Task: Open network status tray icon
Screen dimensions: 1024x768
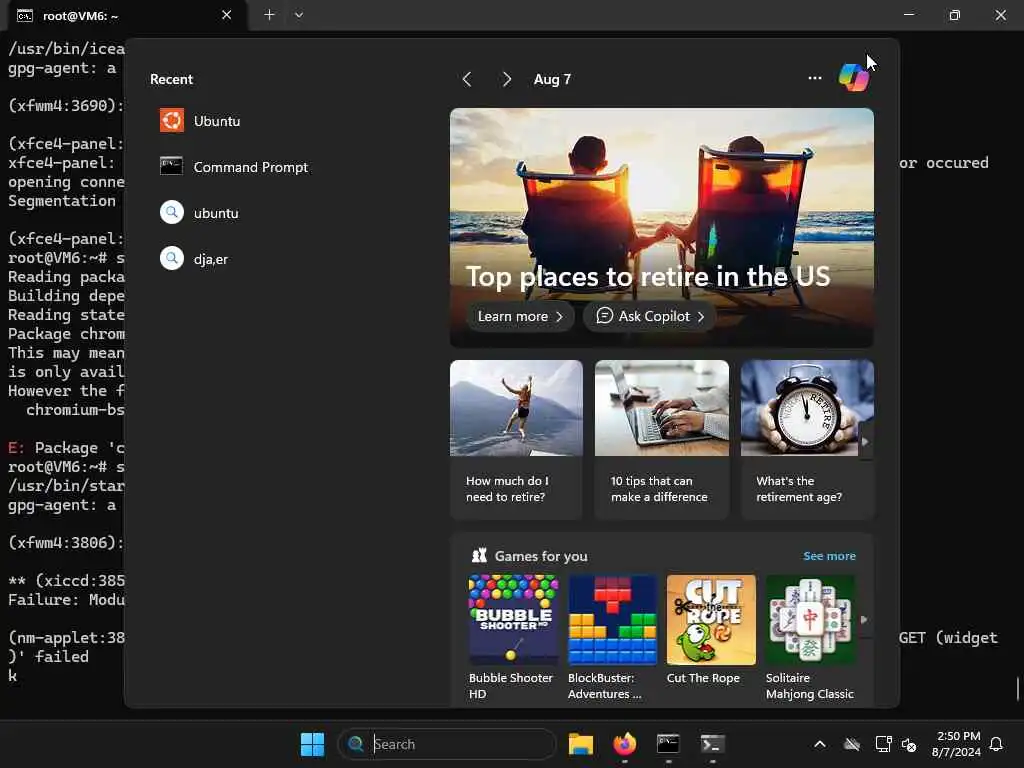Action: pos(883,744)
